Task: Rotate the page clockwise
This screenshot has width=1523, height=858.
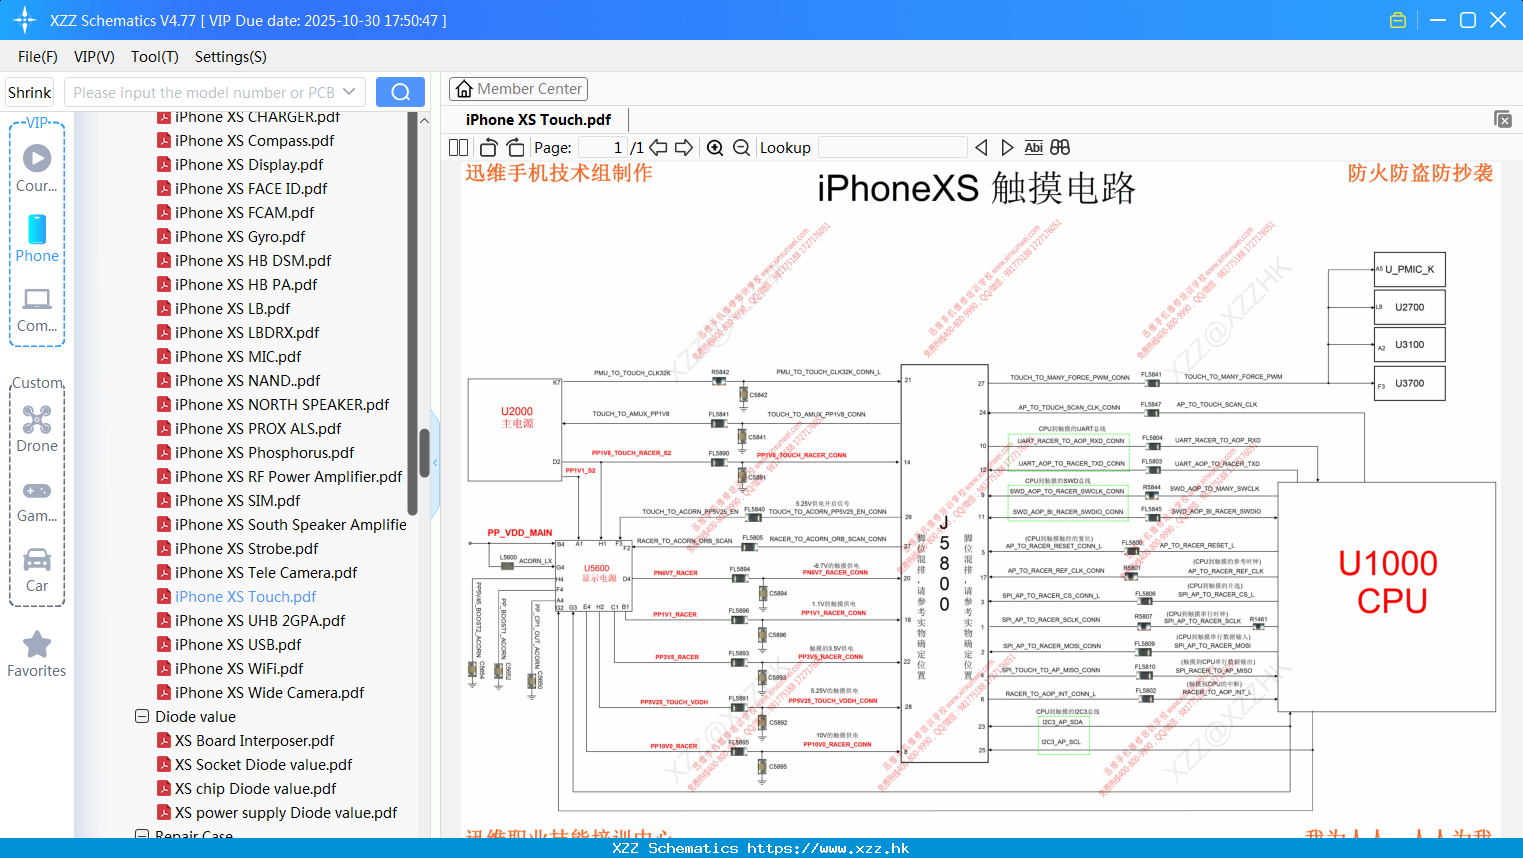Action: [515, 147]
